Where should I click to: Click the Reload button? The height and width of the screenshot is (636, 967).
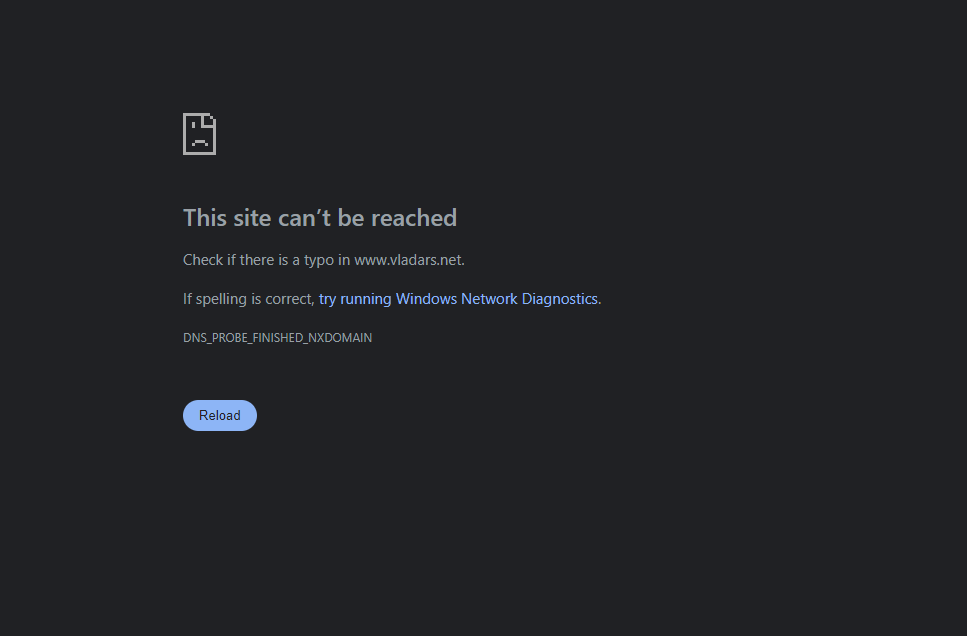(x=220, y=415)
